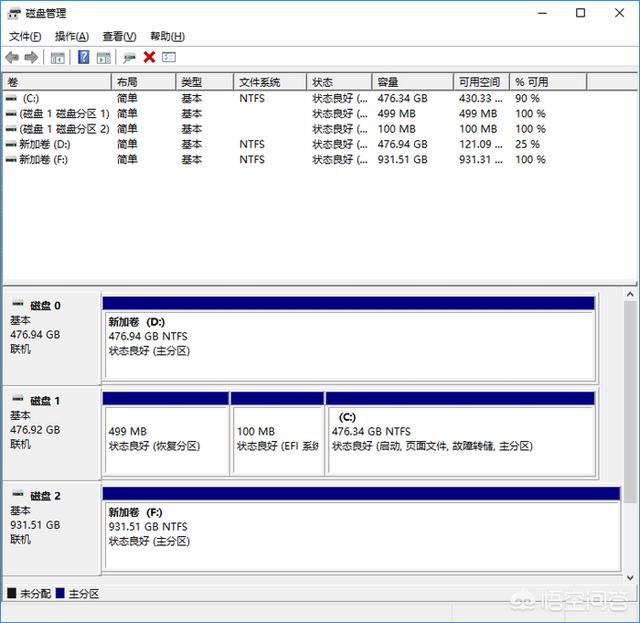Open the 查看(V) menu
The width and height of the screenshot is (640, 623).
[119, 36]
